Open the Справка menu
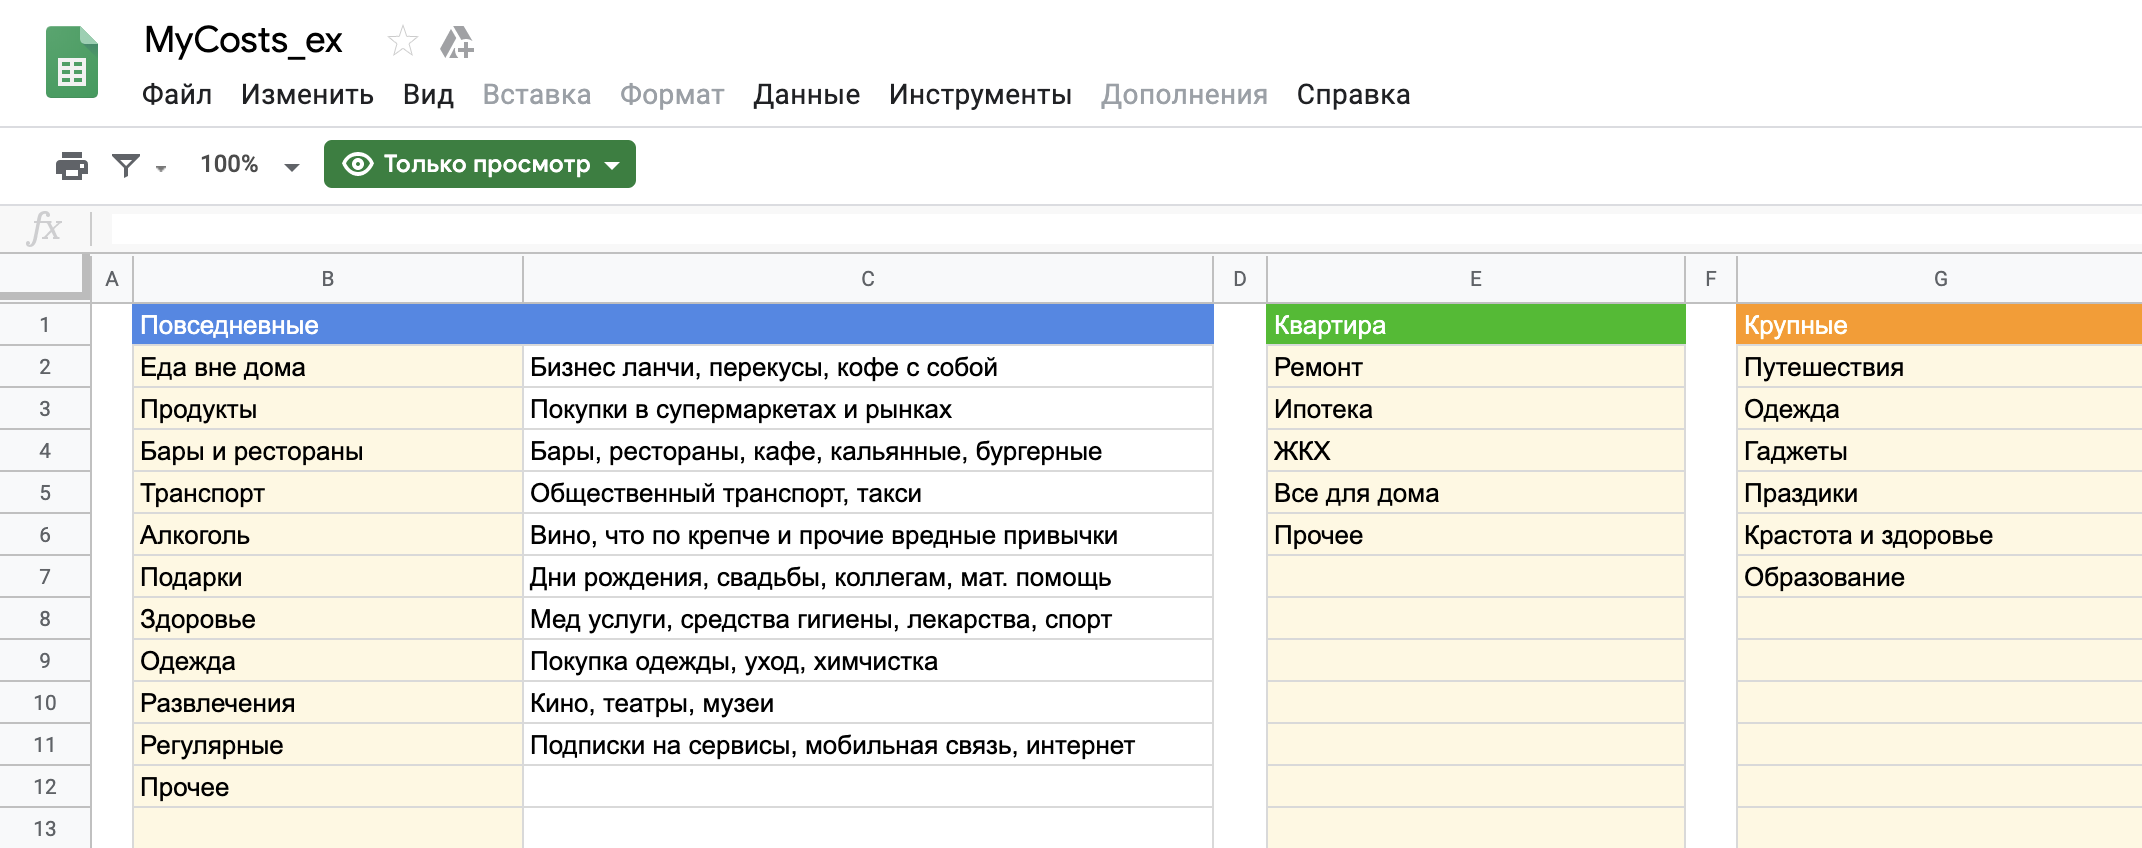 pos(1353,95)
